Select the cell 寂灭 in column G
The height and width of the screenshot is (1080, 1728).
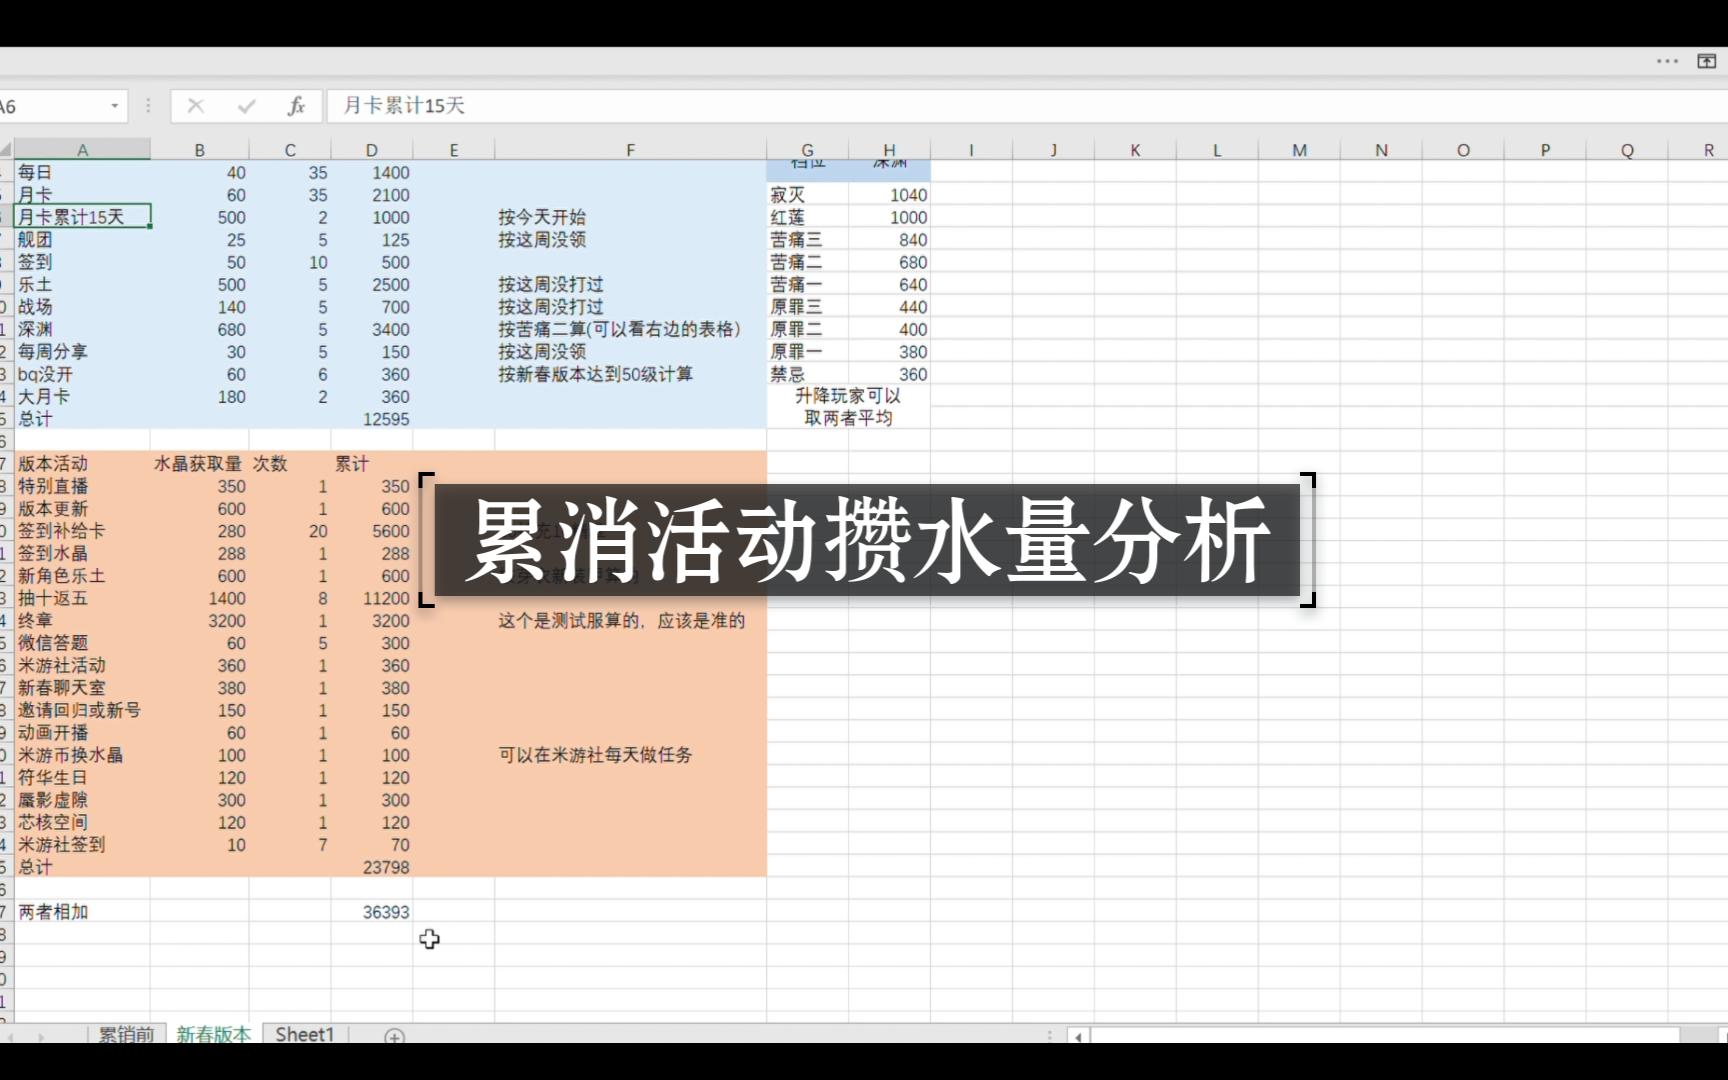click(807, 195)
